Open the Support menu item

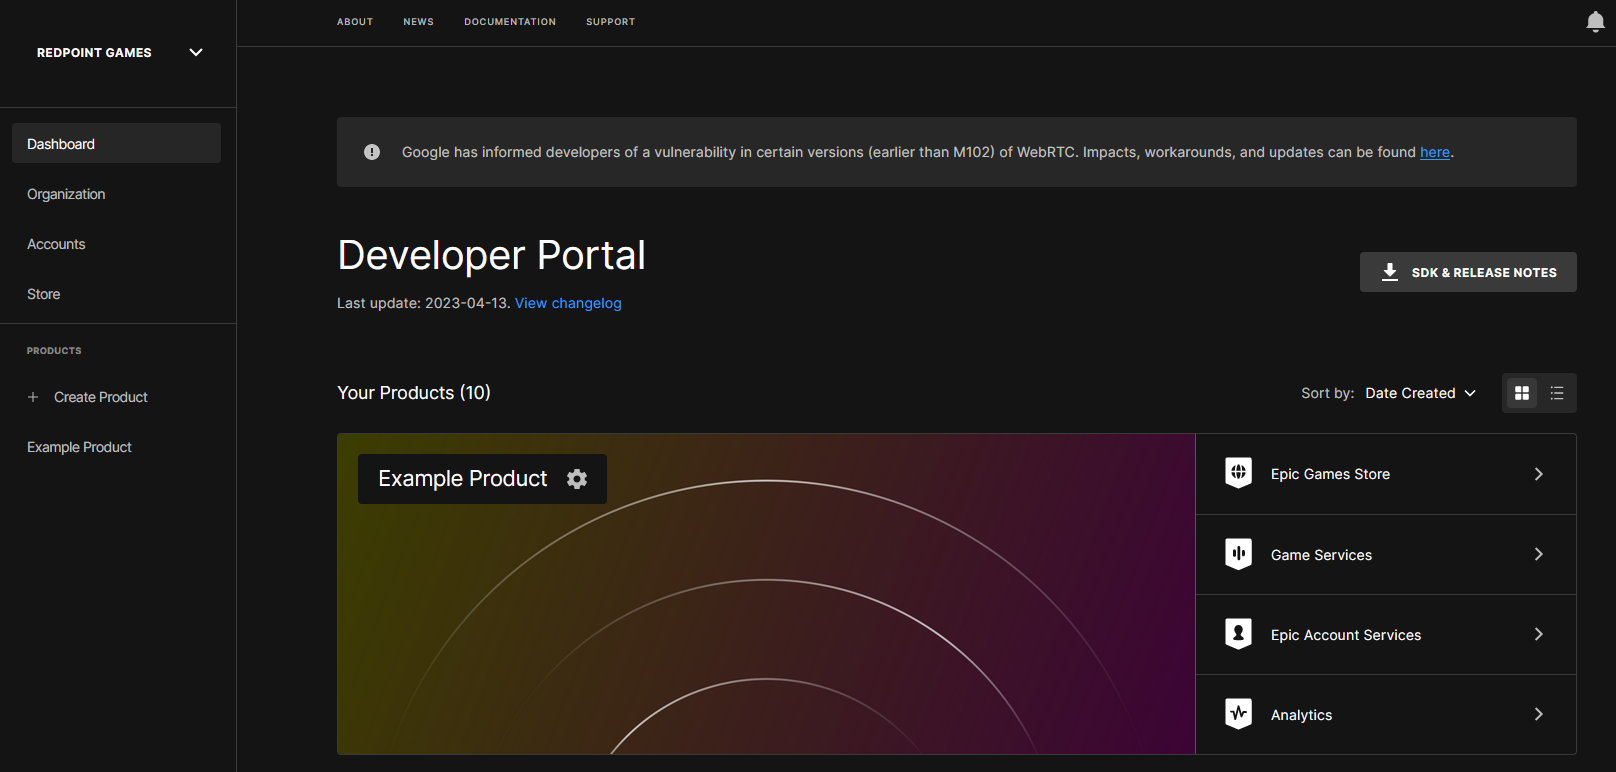(611, 22)
